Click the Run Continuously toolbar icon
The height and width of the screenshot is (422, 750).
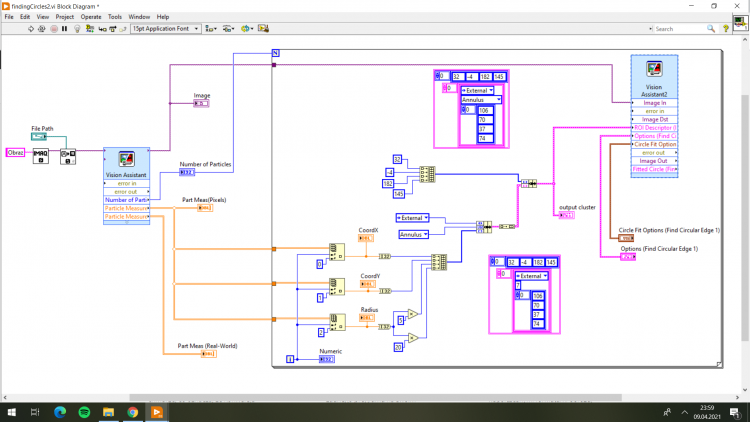point(42,29)
